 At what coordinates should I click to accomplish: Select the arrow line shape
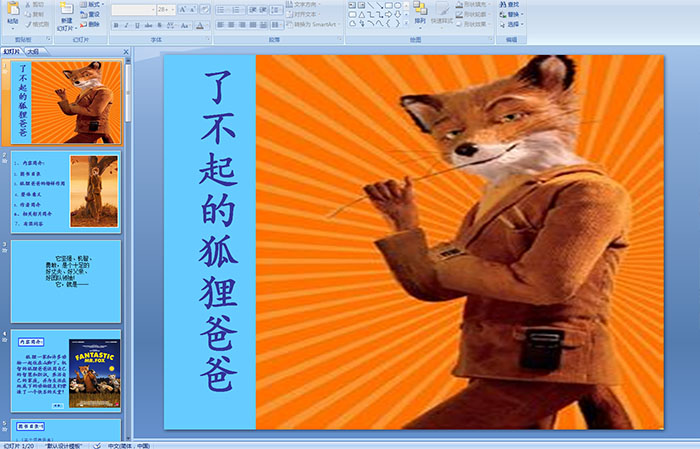coord(379,5)
